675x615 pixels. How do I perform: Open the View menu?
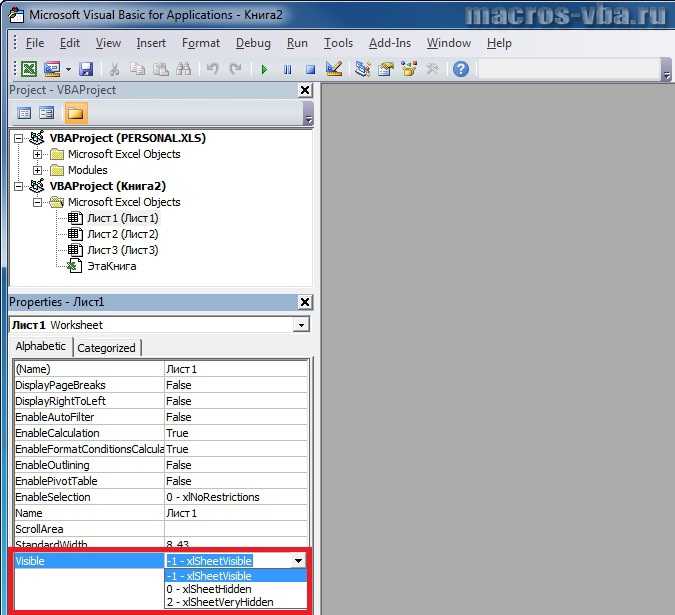(x=108, y=43)
